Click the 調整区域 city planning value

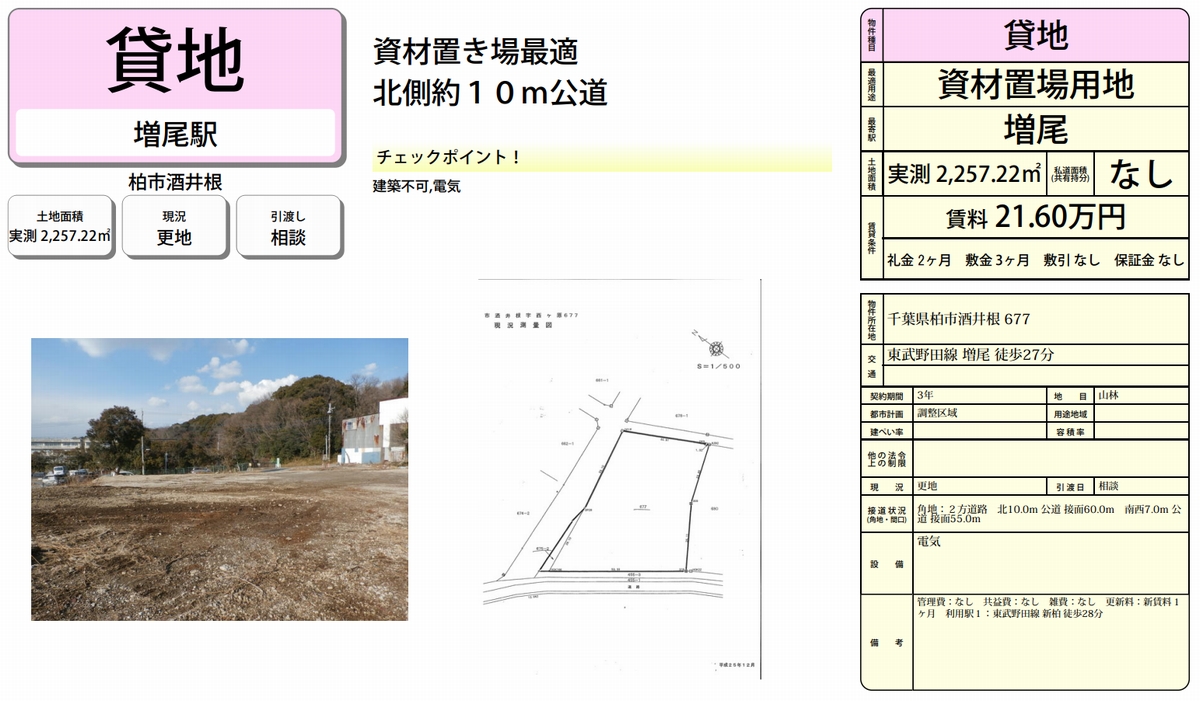tap(937, 413)
